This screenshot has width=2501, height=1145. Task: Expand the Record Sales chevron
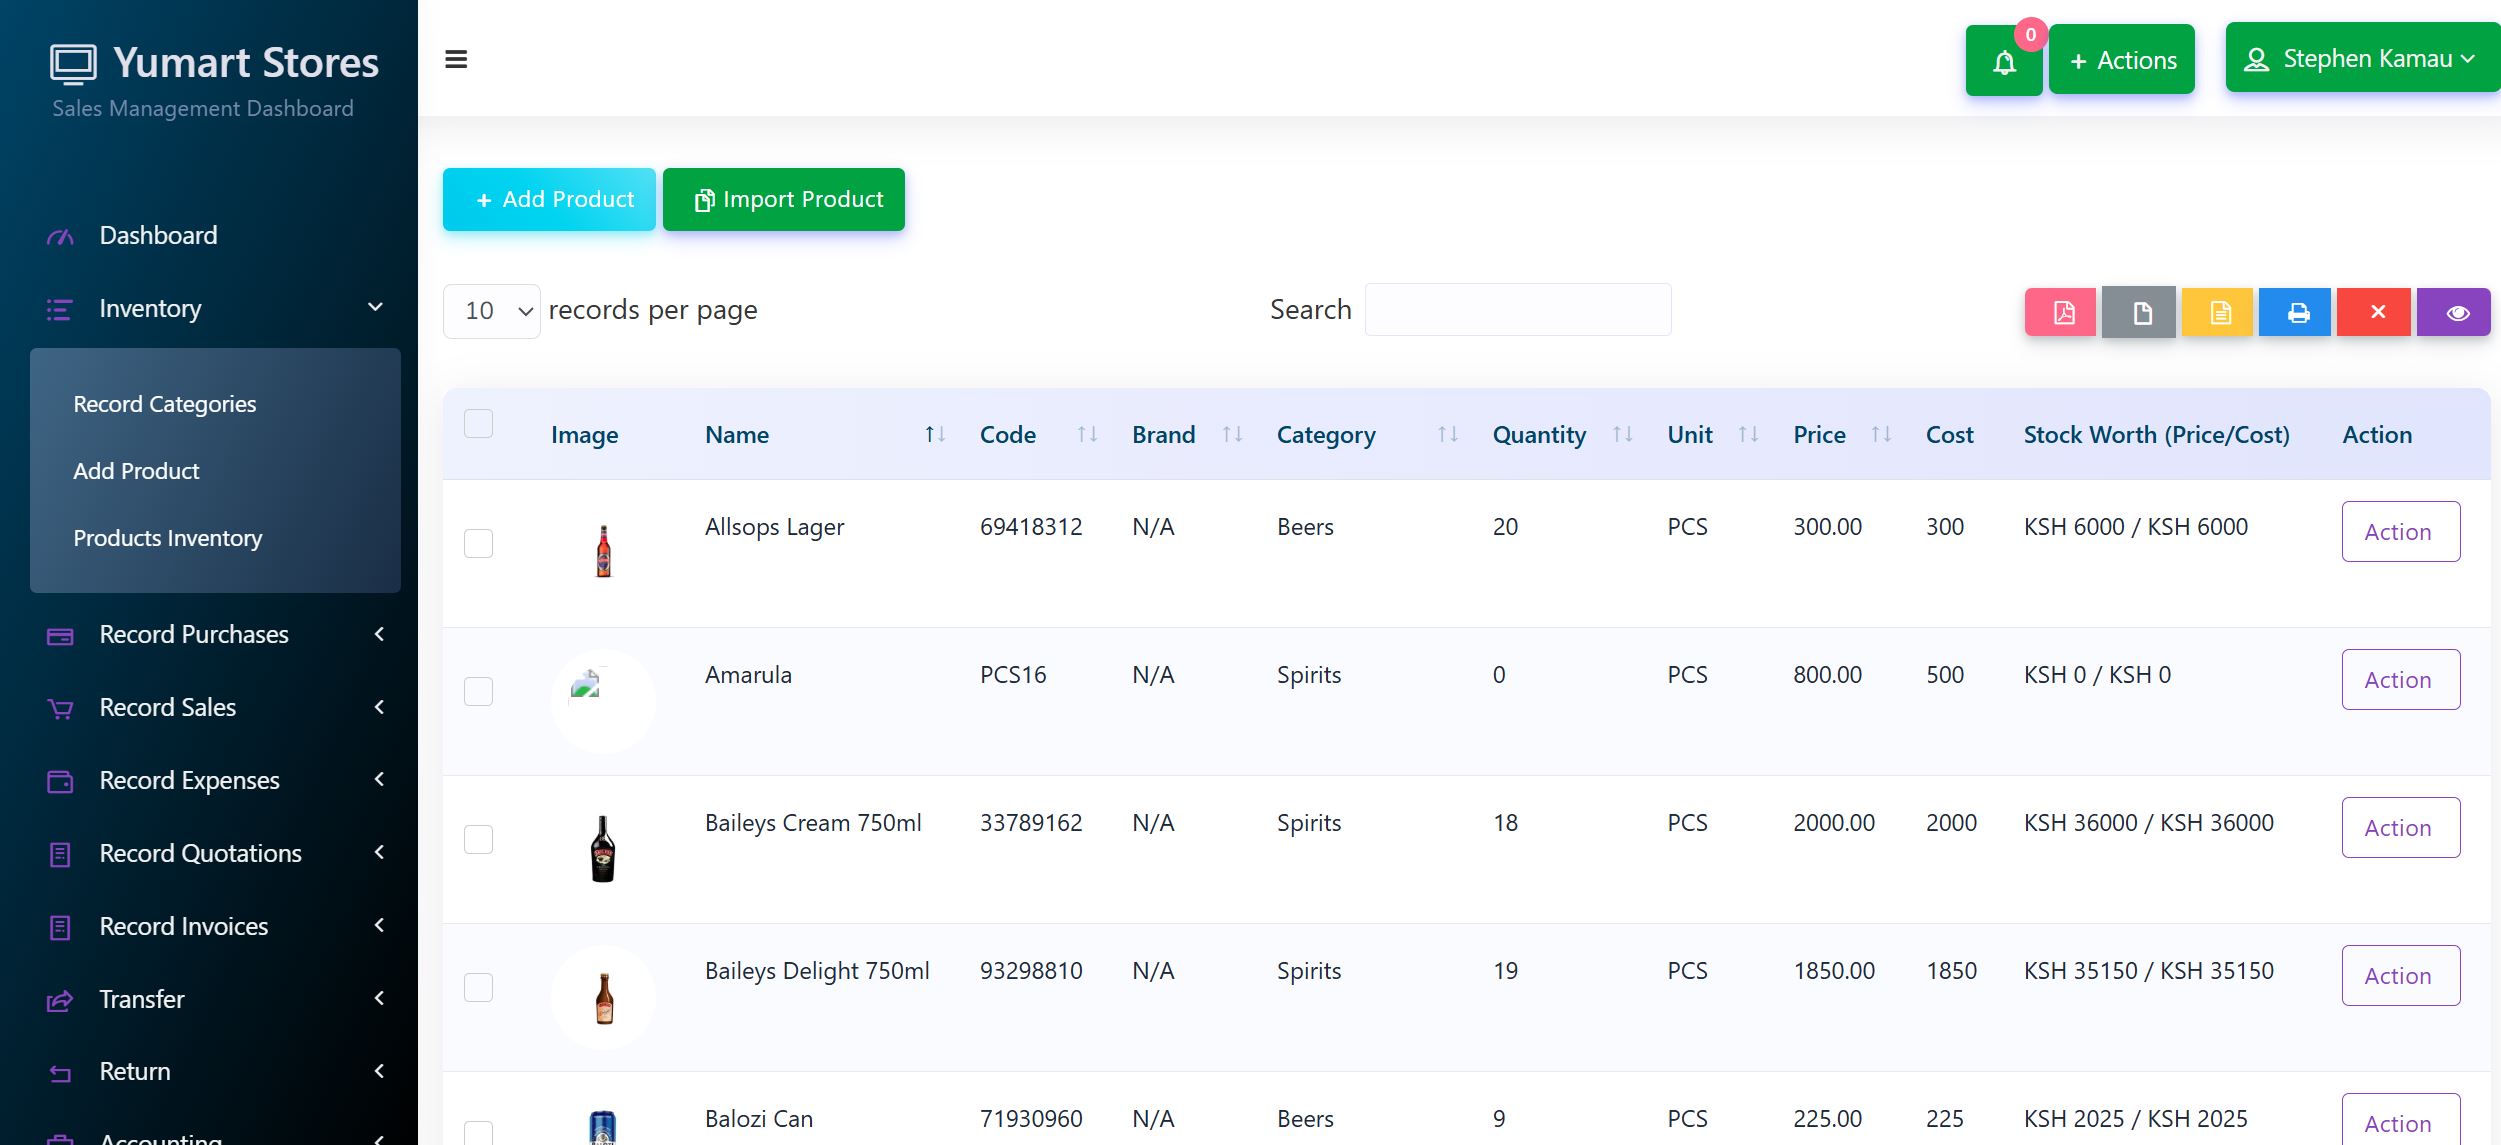click(x=379, y=707)
